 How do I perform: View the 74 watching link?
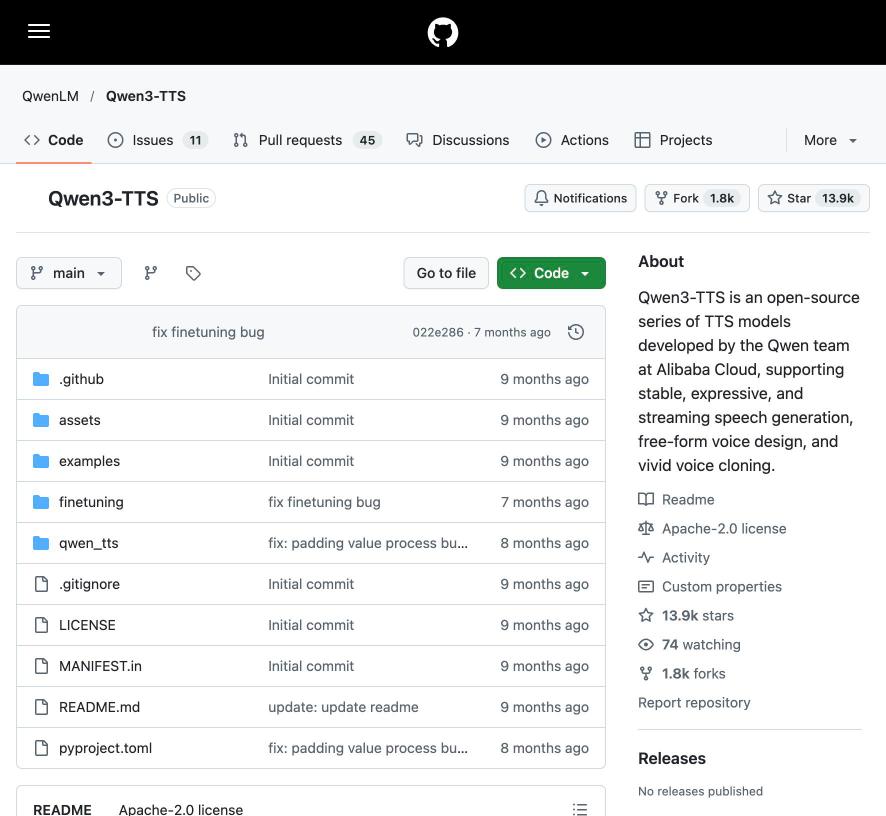(x=701, y=645)
